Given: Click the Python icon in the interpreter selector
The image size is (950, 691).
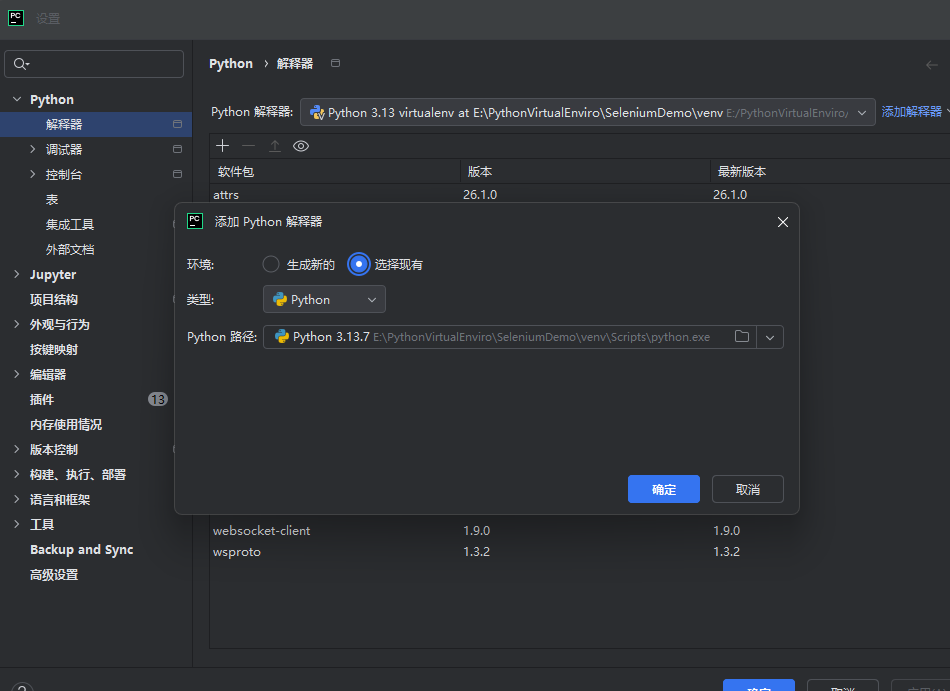Looking at the screenshot, I should pyautogui.click(x=317, y=112).
